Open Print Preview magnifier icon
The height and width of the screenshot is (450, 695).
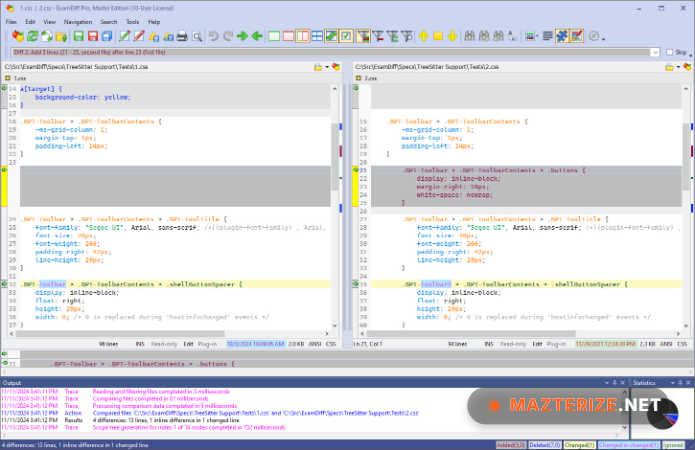point(197,36)
